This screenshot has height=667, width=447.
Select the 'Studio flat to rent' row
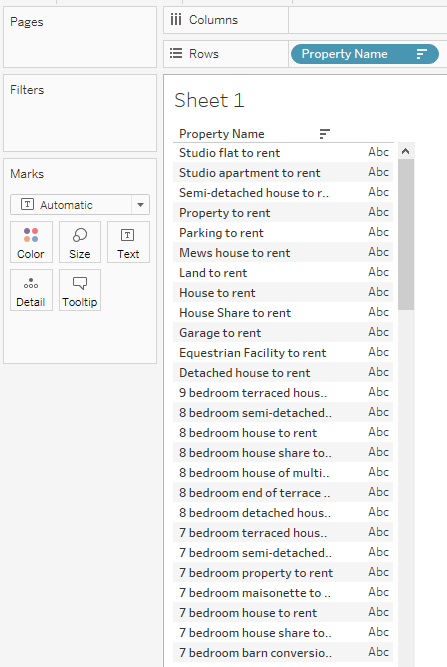(x=283, y=152)
